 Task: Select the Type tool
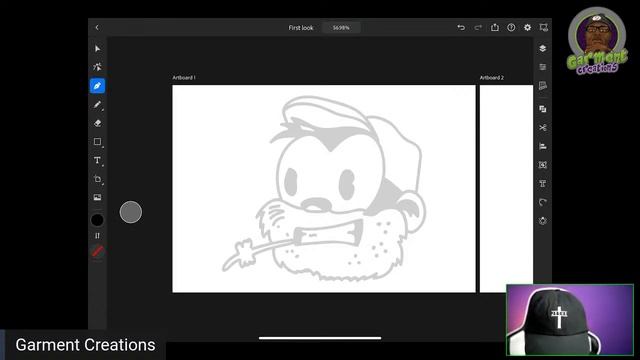pos(97,160)
